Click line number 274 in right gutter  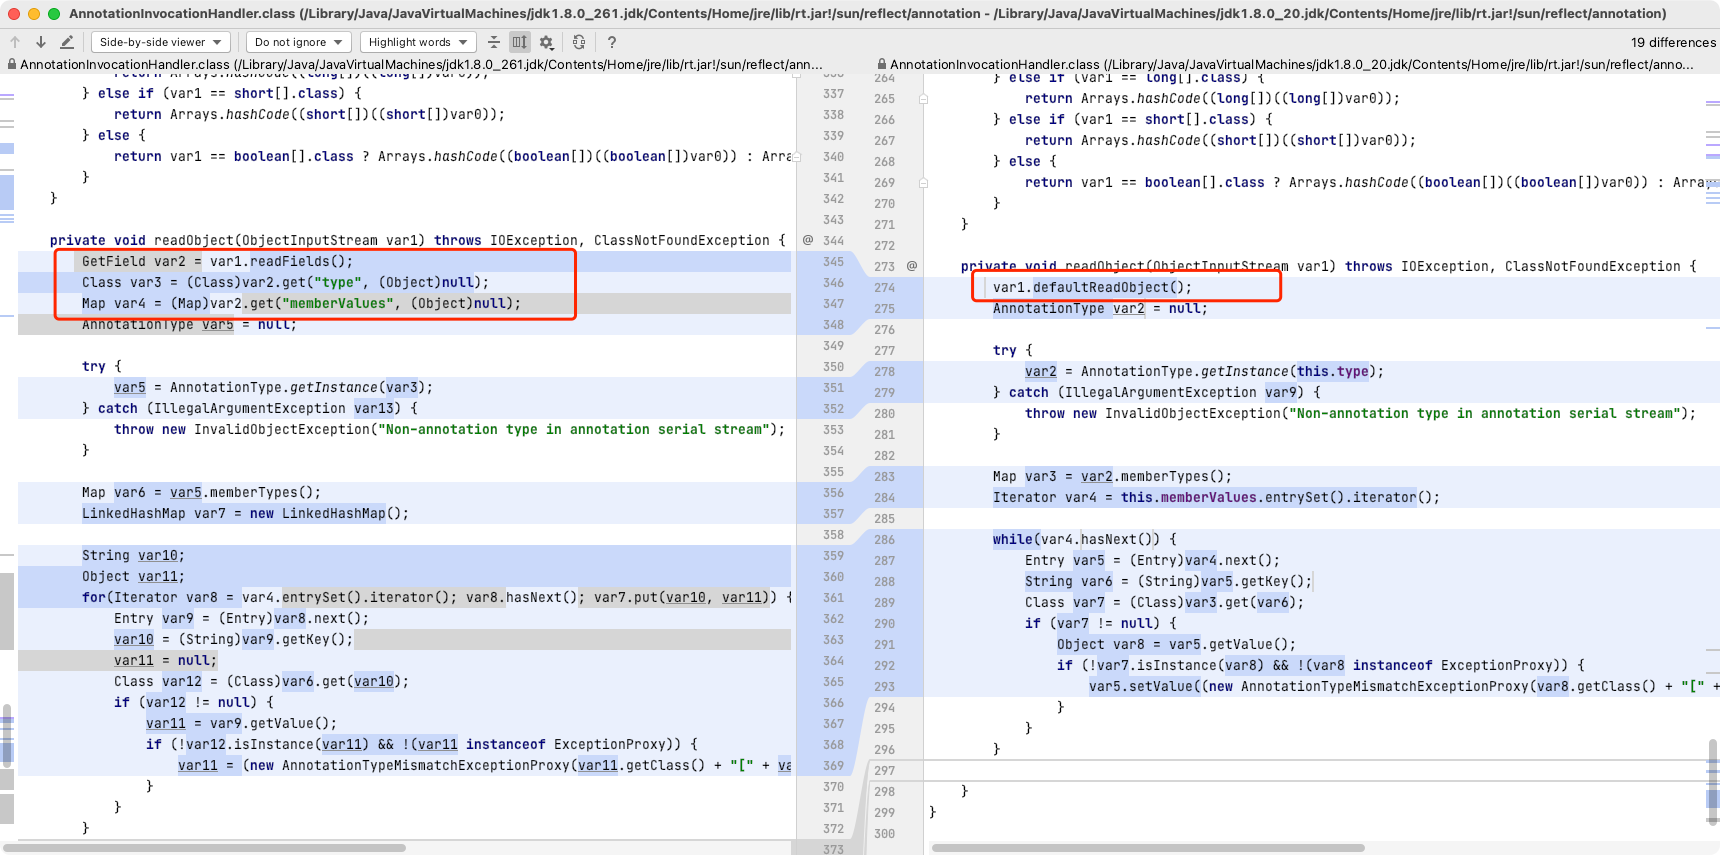(884, 288)
